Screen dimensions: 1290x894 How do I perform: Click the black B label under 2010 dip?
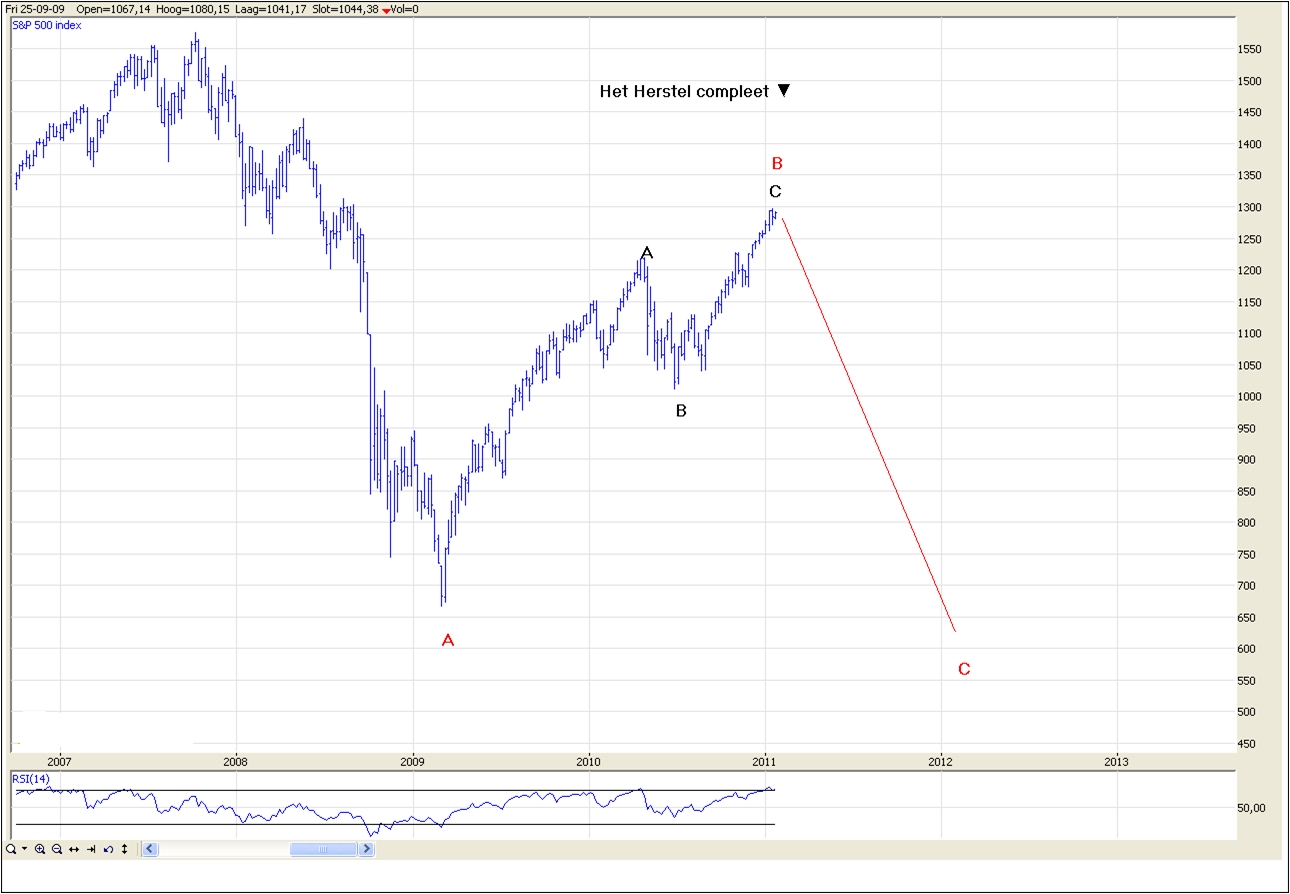pos(681,410)
